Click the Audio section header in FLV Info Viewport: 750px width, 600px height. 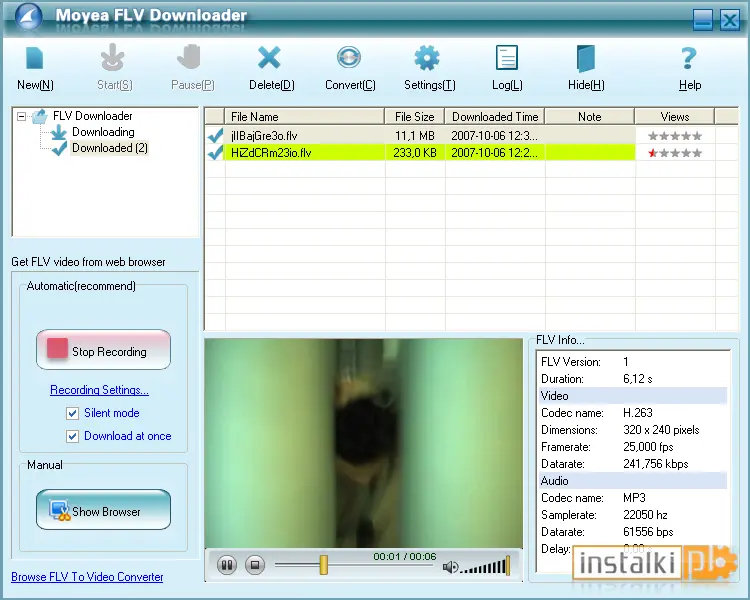pyautogui.click(x=633, y=481)
